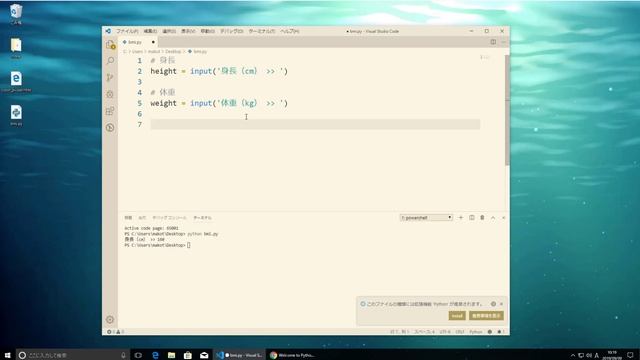Image resolution: width=640 pixels, height=360 pixels.
Task: Click the terminal prompt line
Action: tap(157, 245)
